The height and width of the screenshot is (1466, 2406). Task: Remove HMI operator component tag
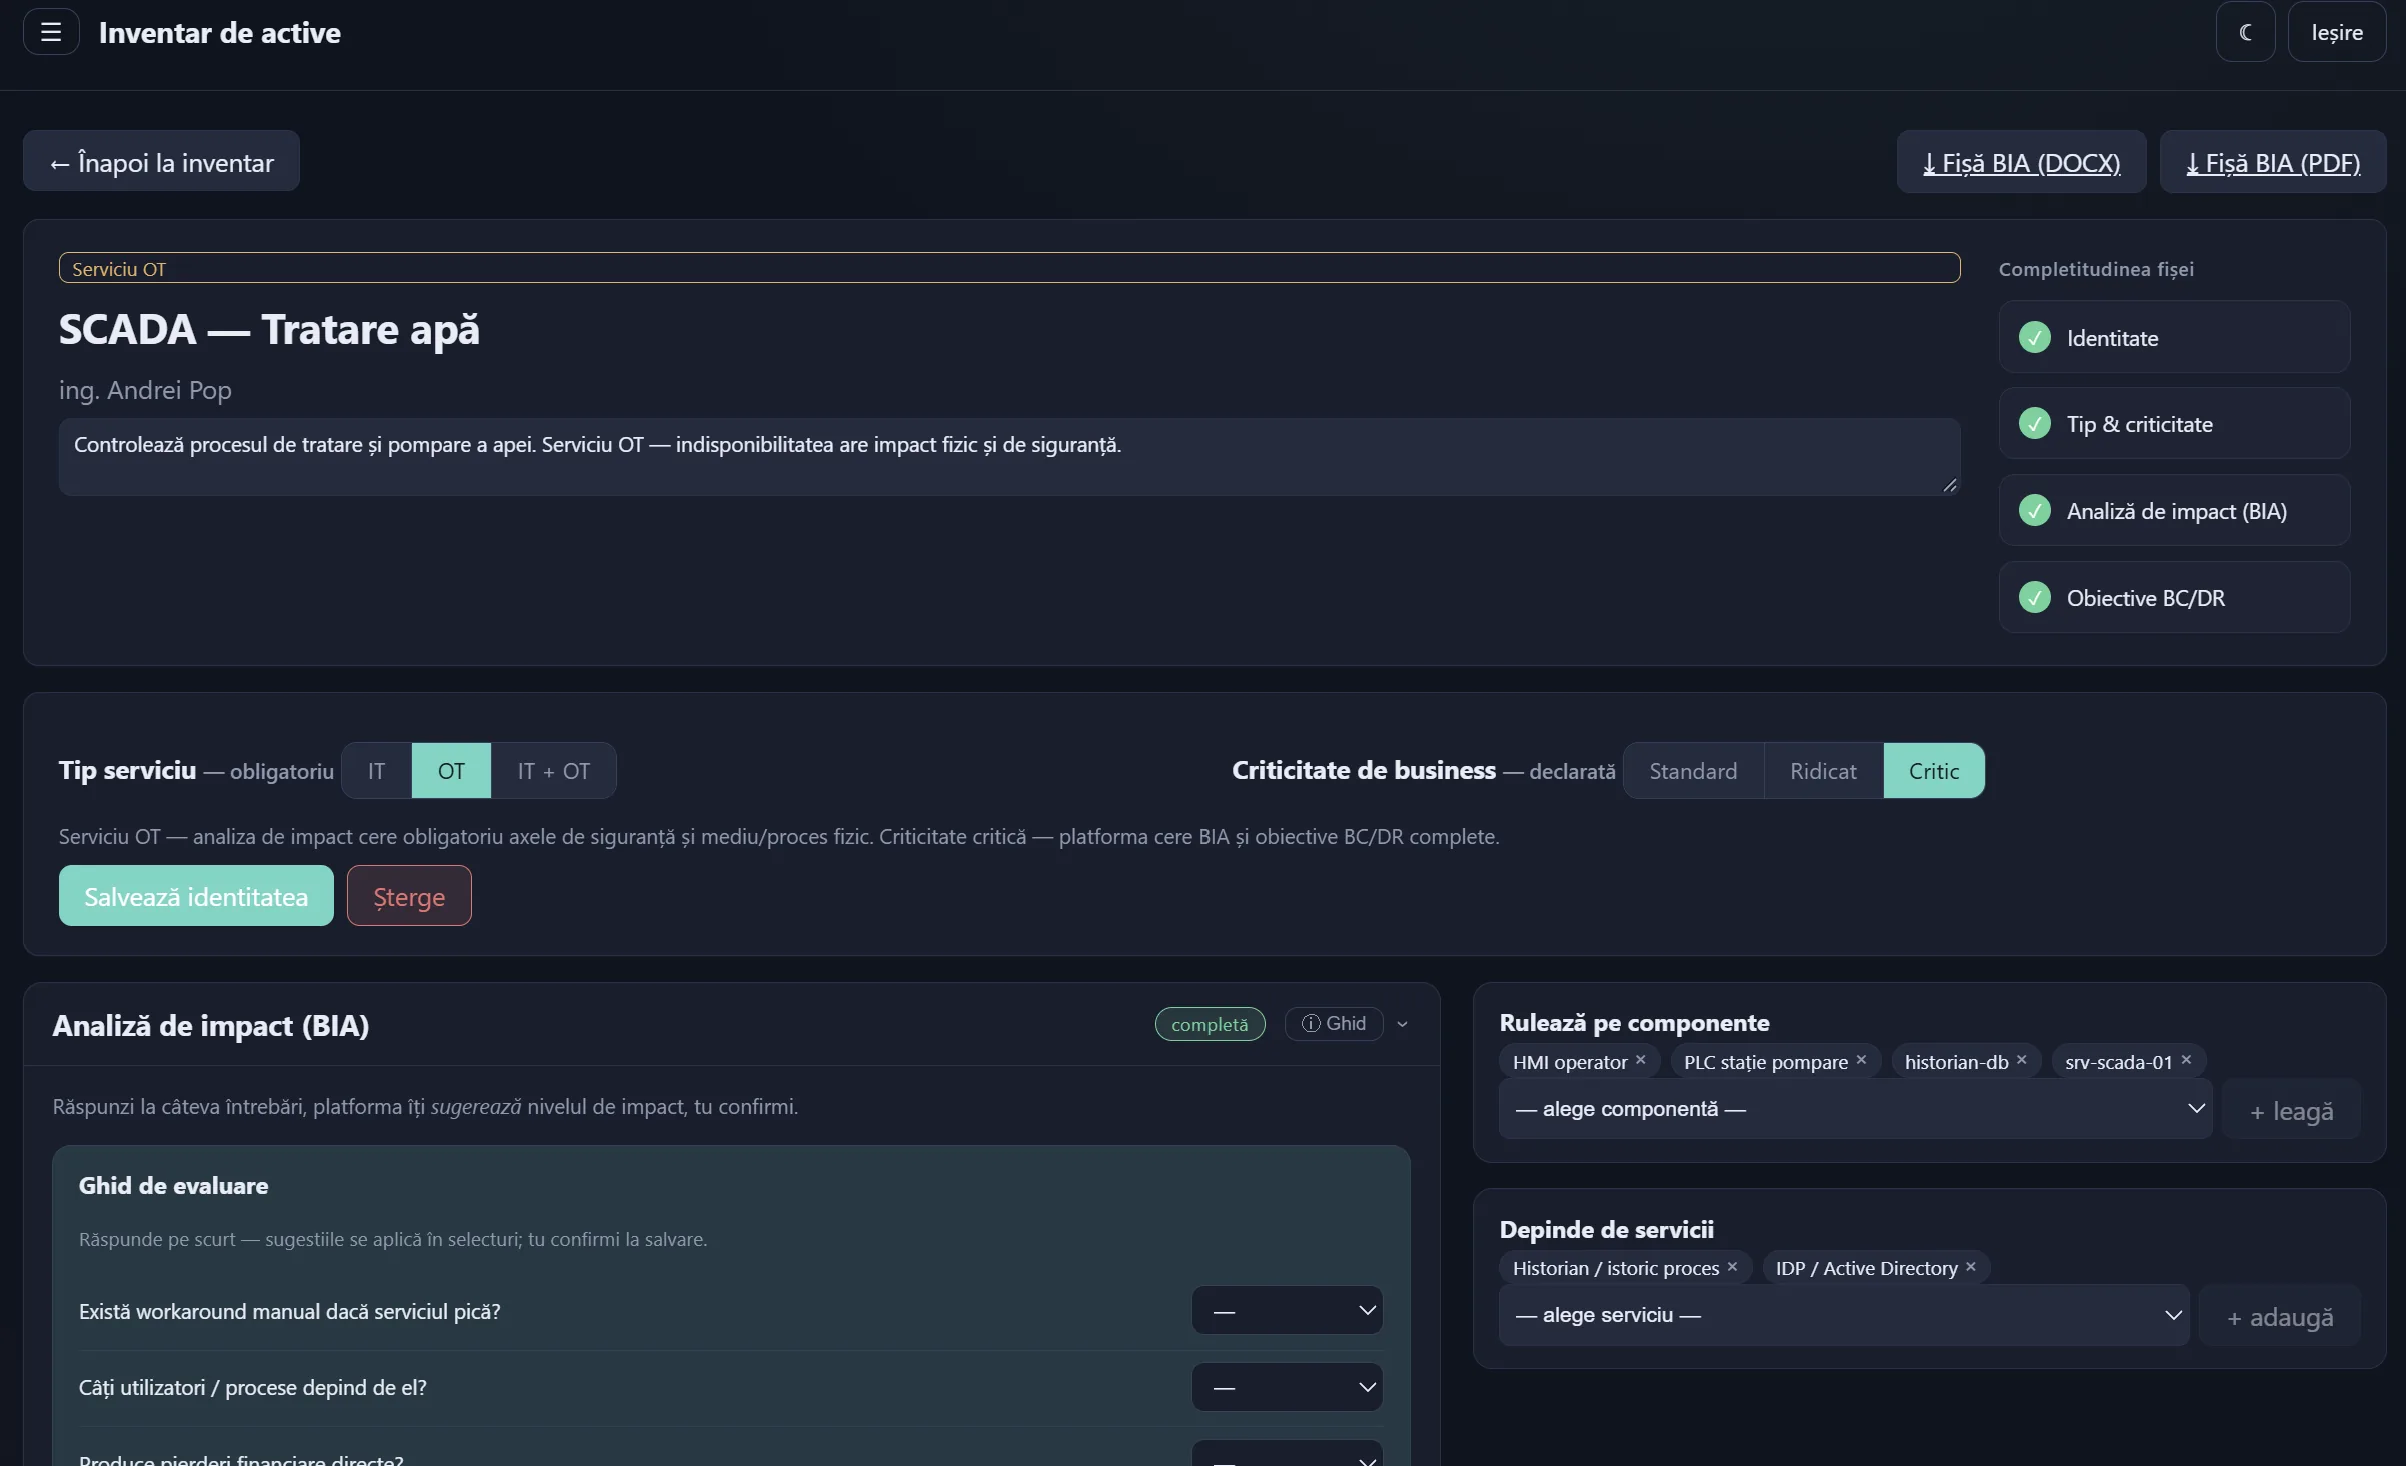(x=1641, y=1060)
